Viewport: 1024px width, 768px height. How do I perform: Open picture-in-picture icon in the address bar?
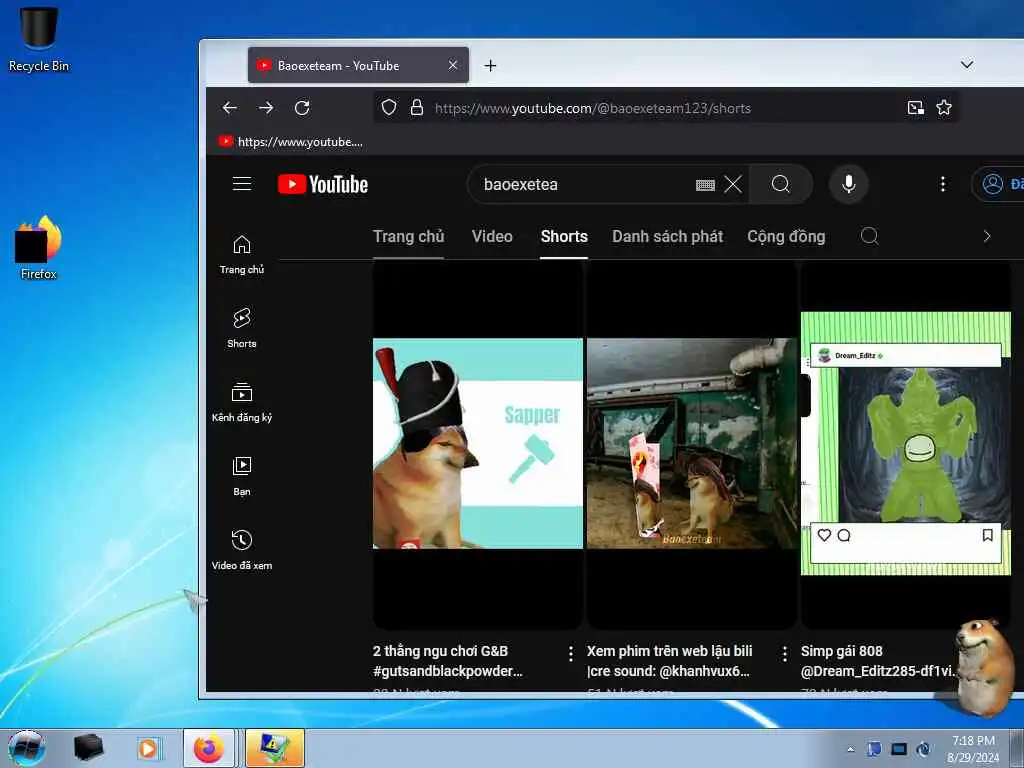point(916,108)
